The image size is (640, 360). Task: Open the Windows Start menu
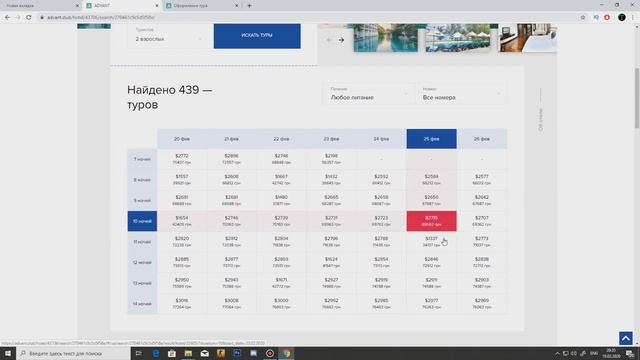[x=8, y=353]
